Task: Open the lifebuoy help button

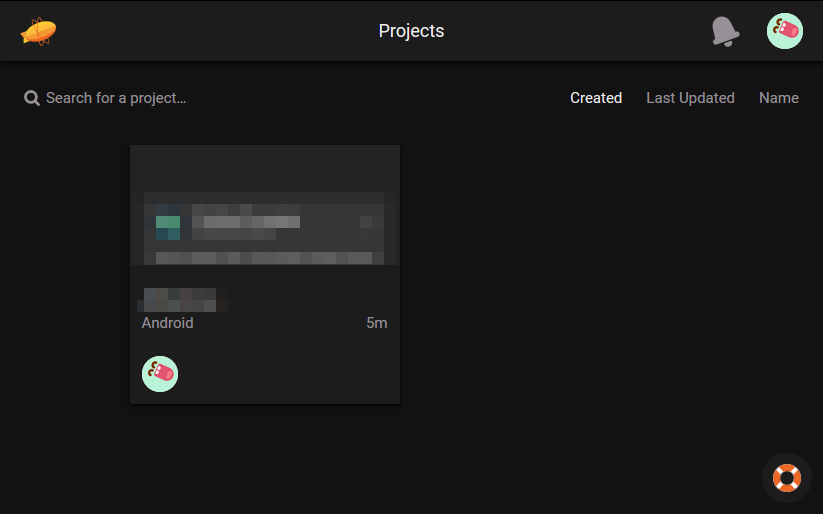Action: click(x=787, y=478)
